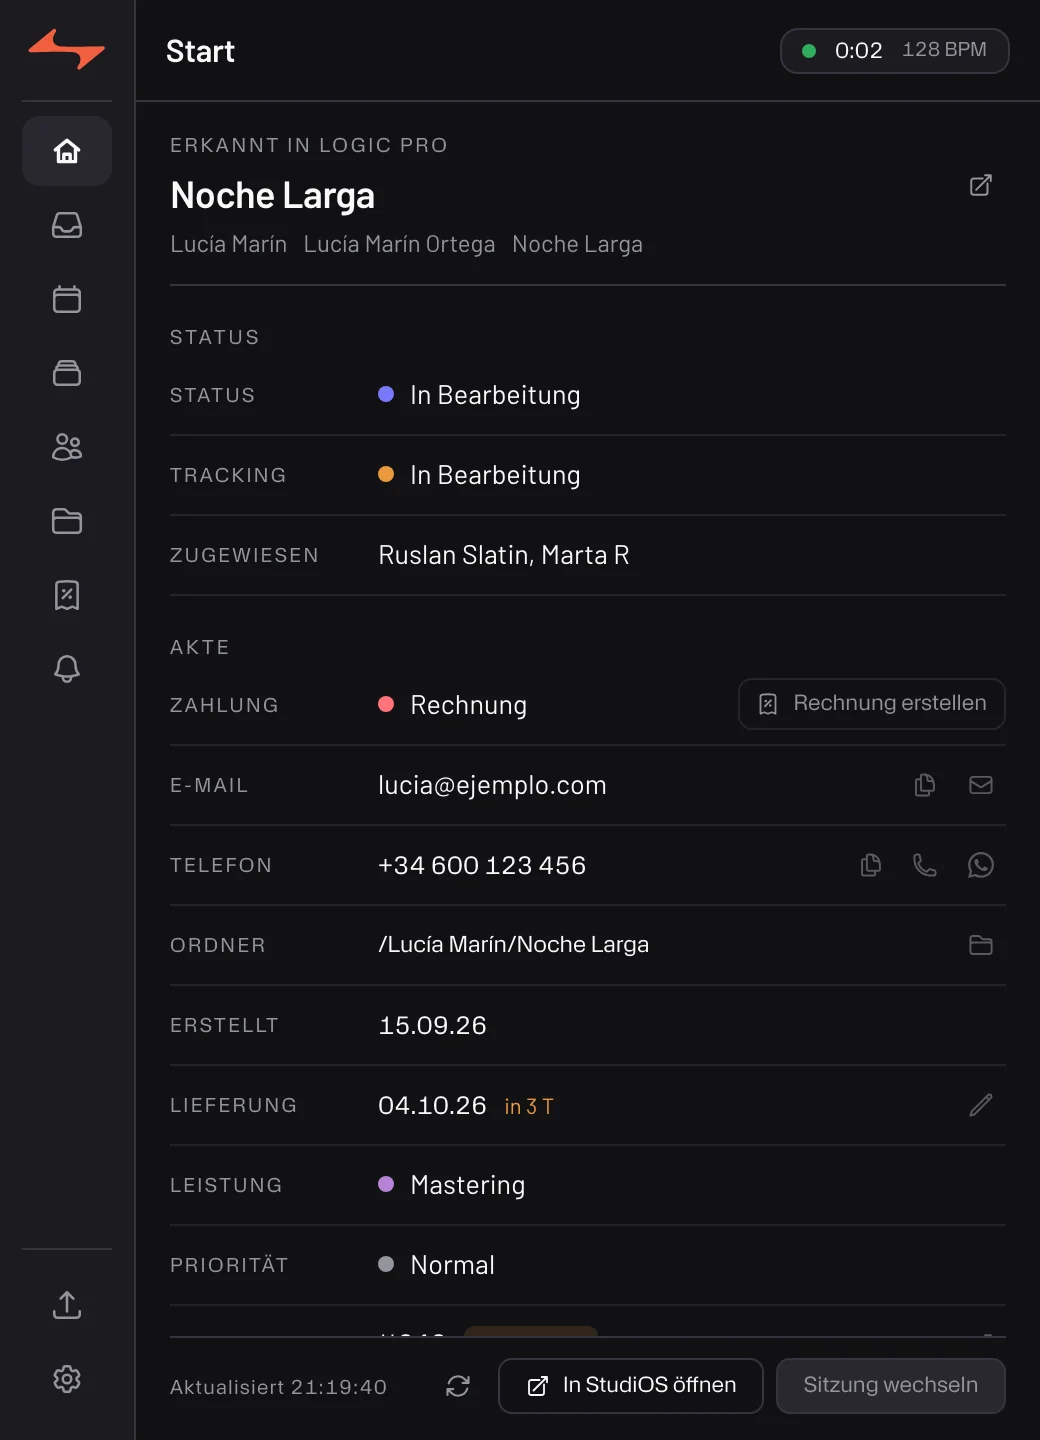Send mail via envelope icon
The height and width of the screenshot is (1440, 1040).
point(981,785)
